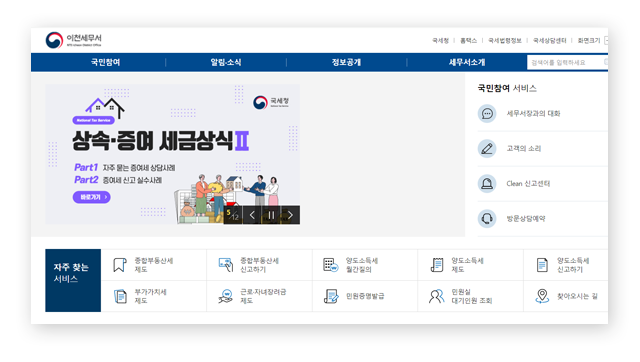The image size is (640, 362).
Task: Click the 5/12 slide counter
Action: coord(233,215)
